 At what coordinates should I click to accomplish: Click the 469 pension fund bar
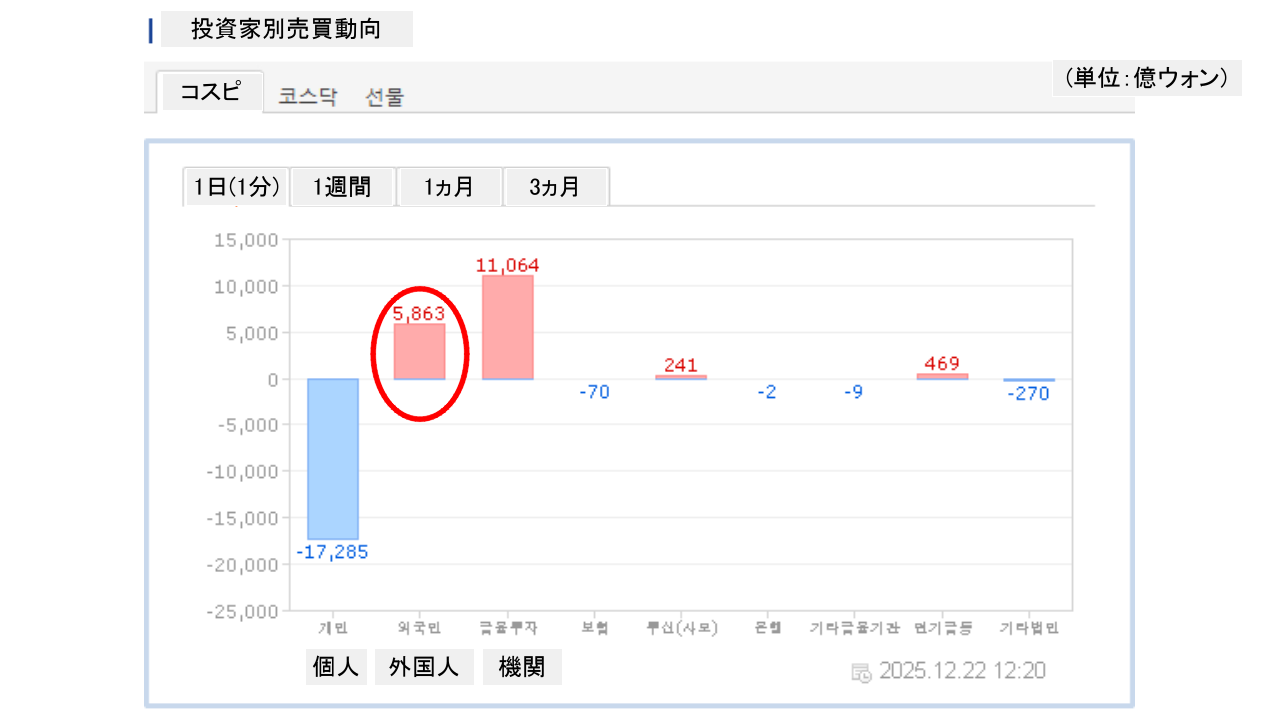point(942,376)
